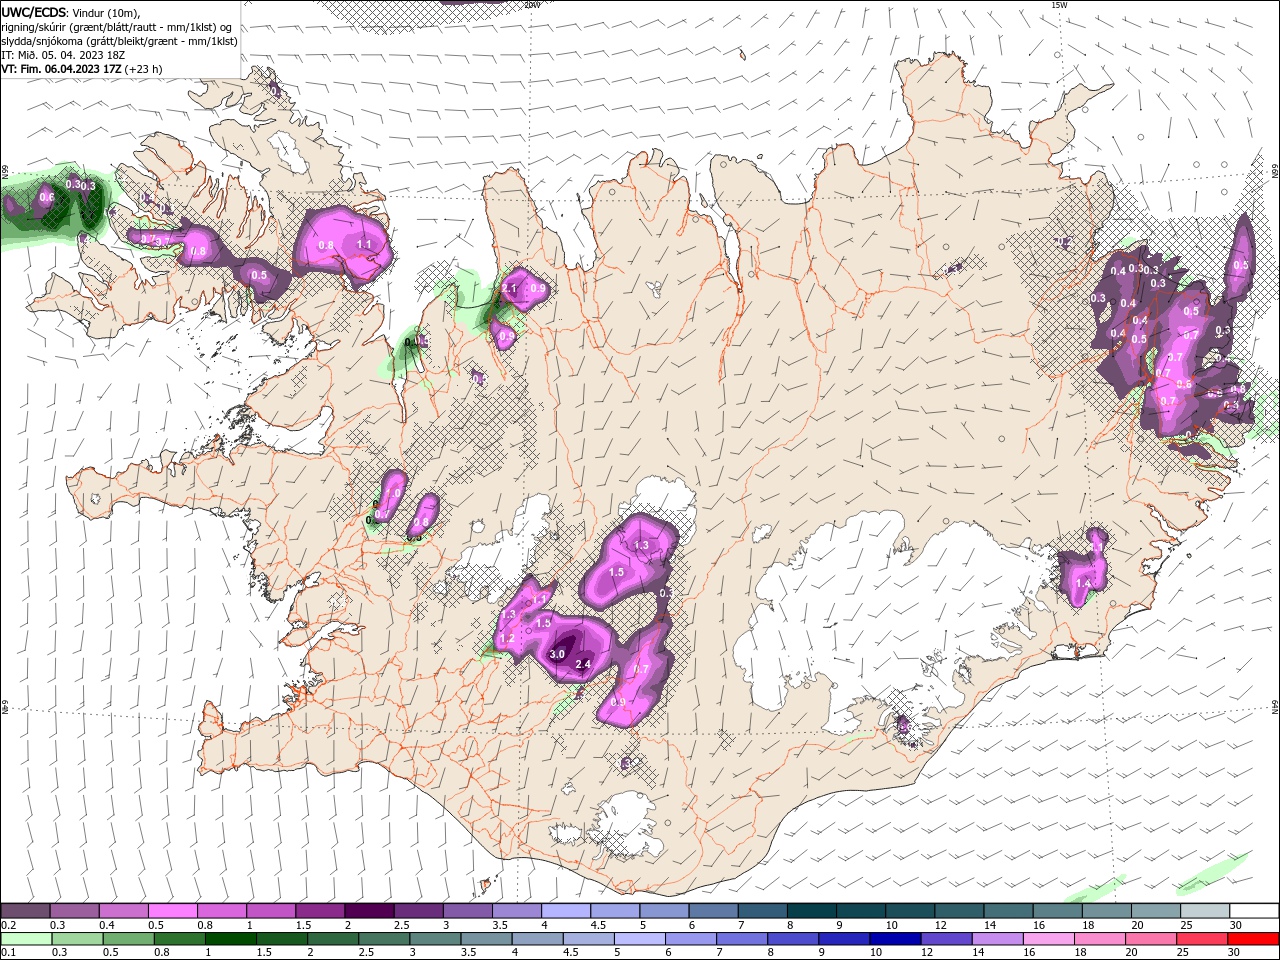The width and height of the screenshot is (1280, 960).
Task: Pick lower legend swatch between 10 and 12
Action: [x=897, y=939]
